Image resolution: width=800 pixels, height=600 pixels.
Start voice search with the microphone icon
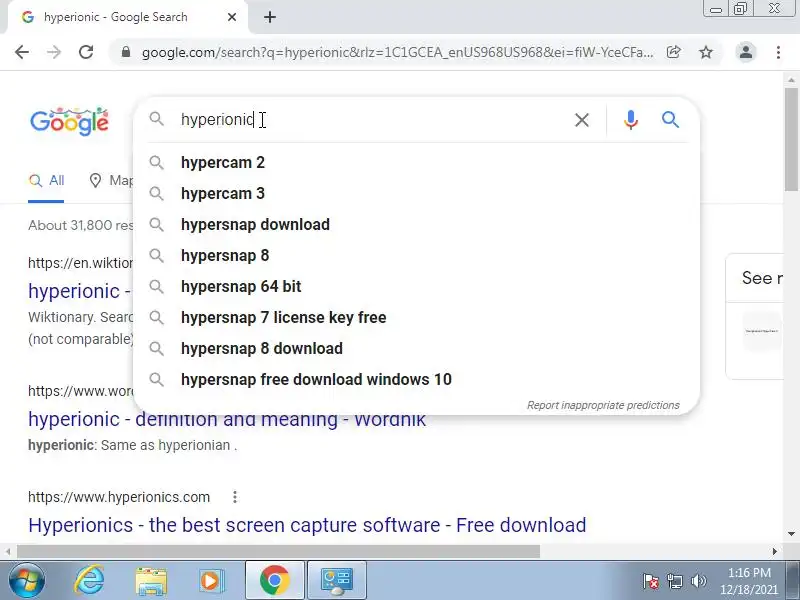coord(631,120)
